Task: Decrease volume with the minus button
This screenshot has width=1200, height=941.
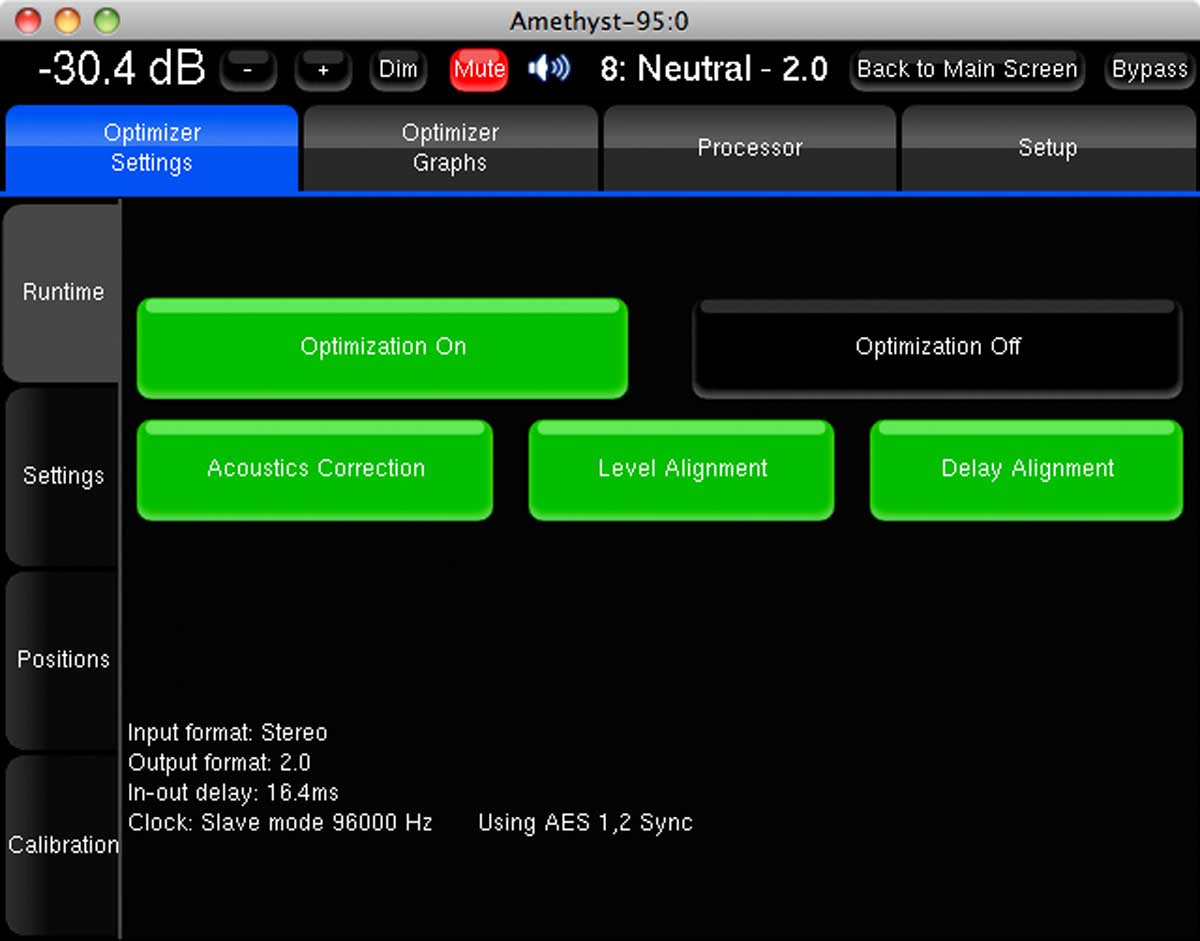Action: [x=247, y=71]
